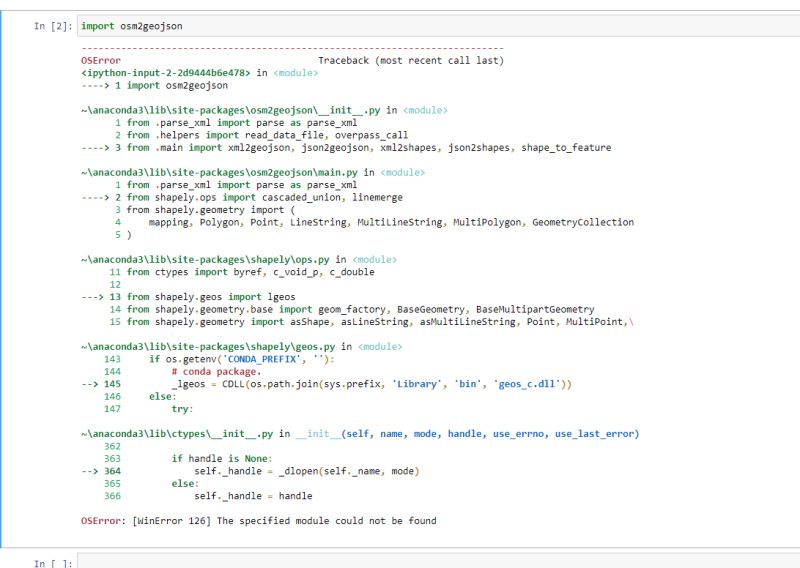Click the shapely\ops.py file path
Image resolution: width=800 pixels, height=568 pixels.
[x=205, y=260]
